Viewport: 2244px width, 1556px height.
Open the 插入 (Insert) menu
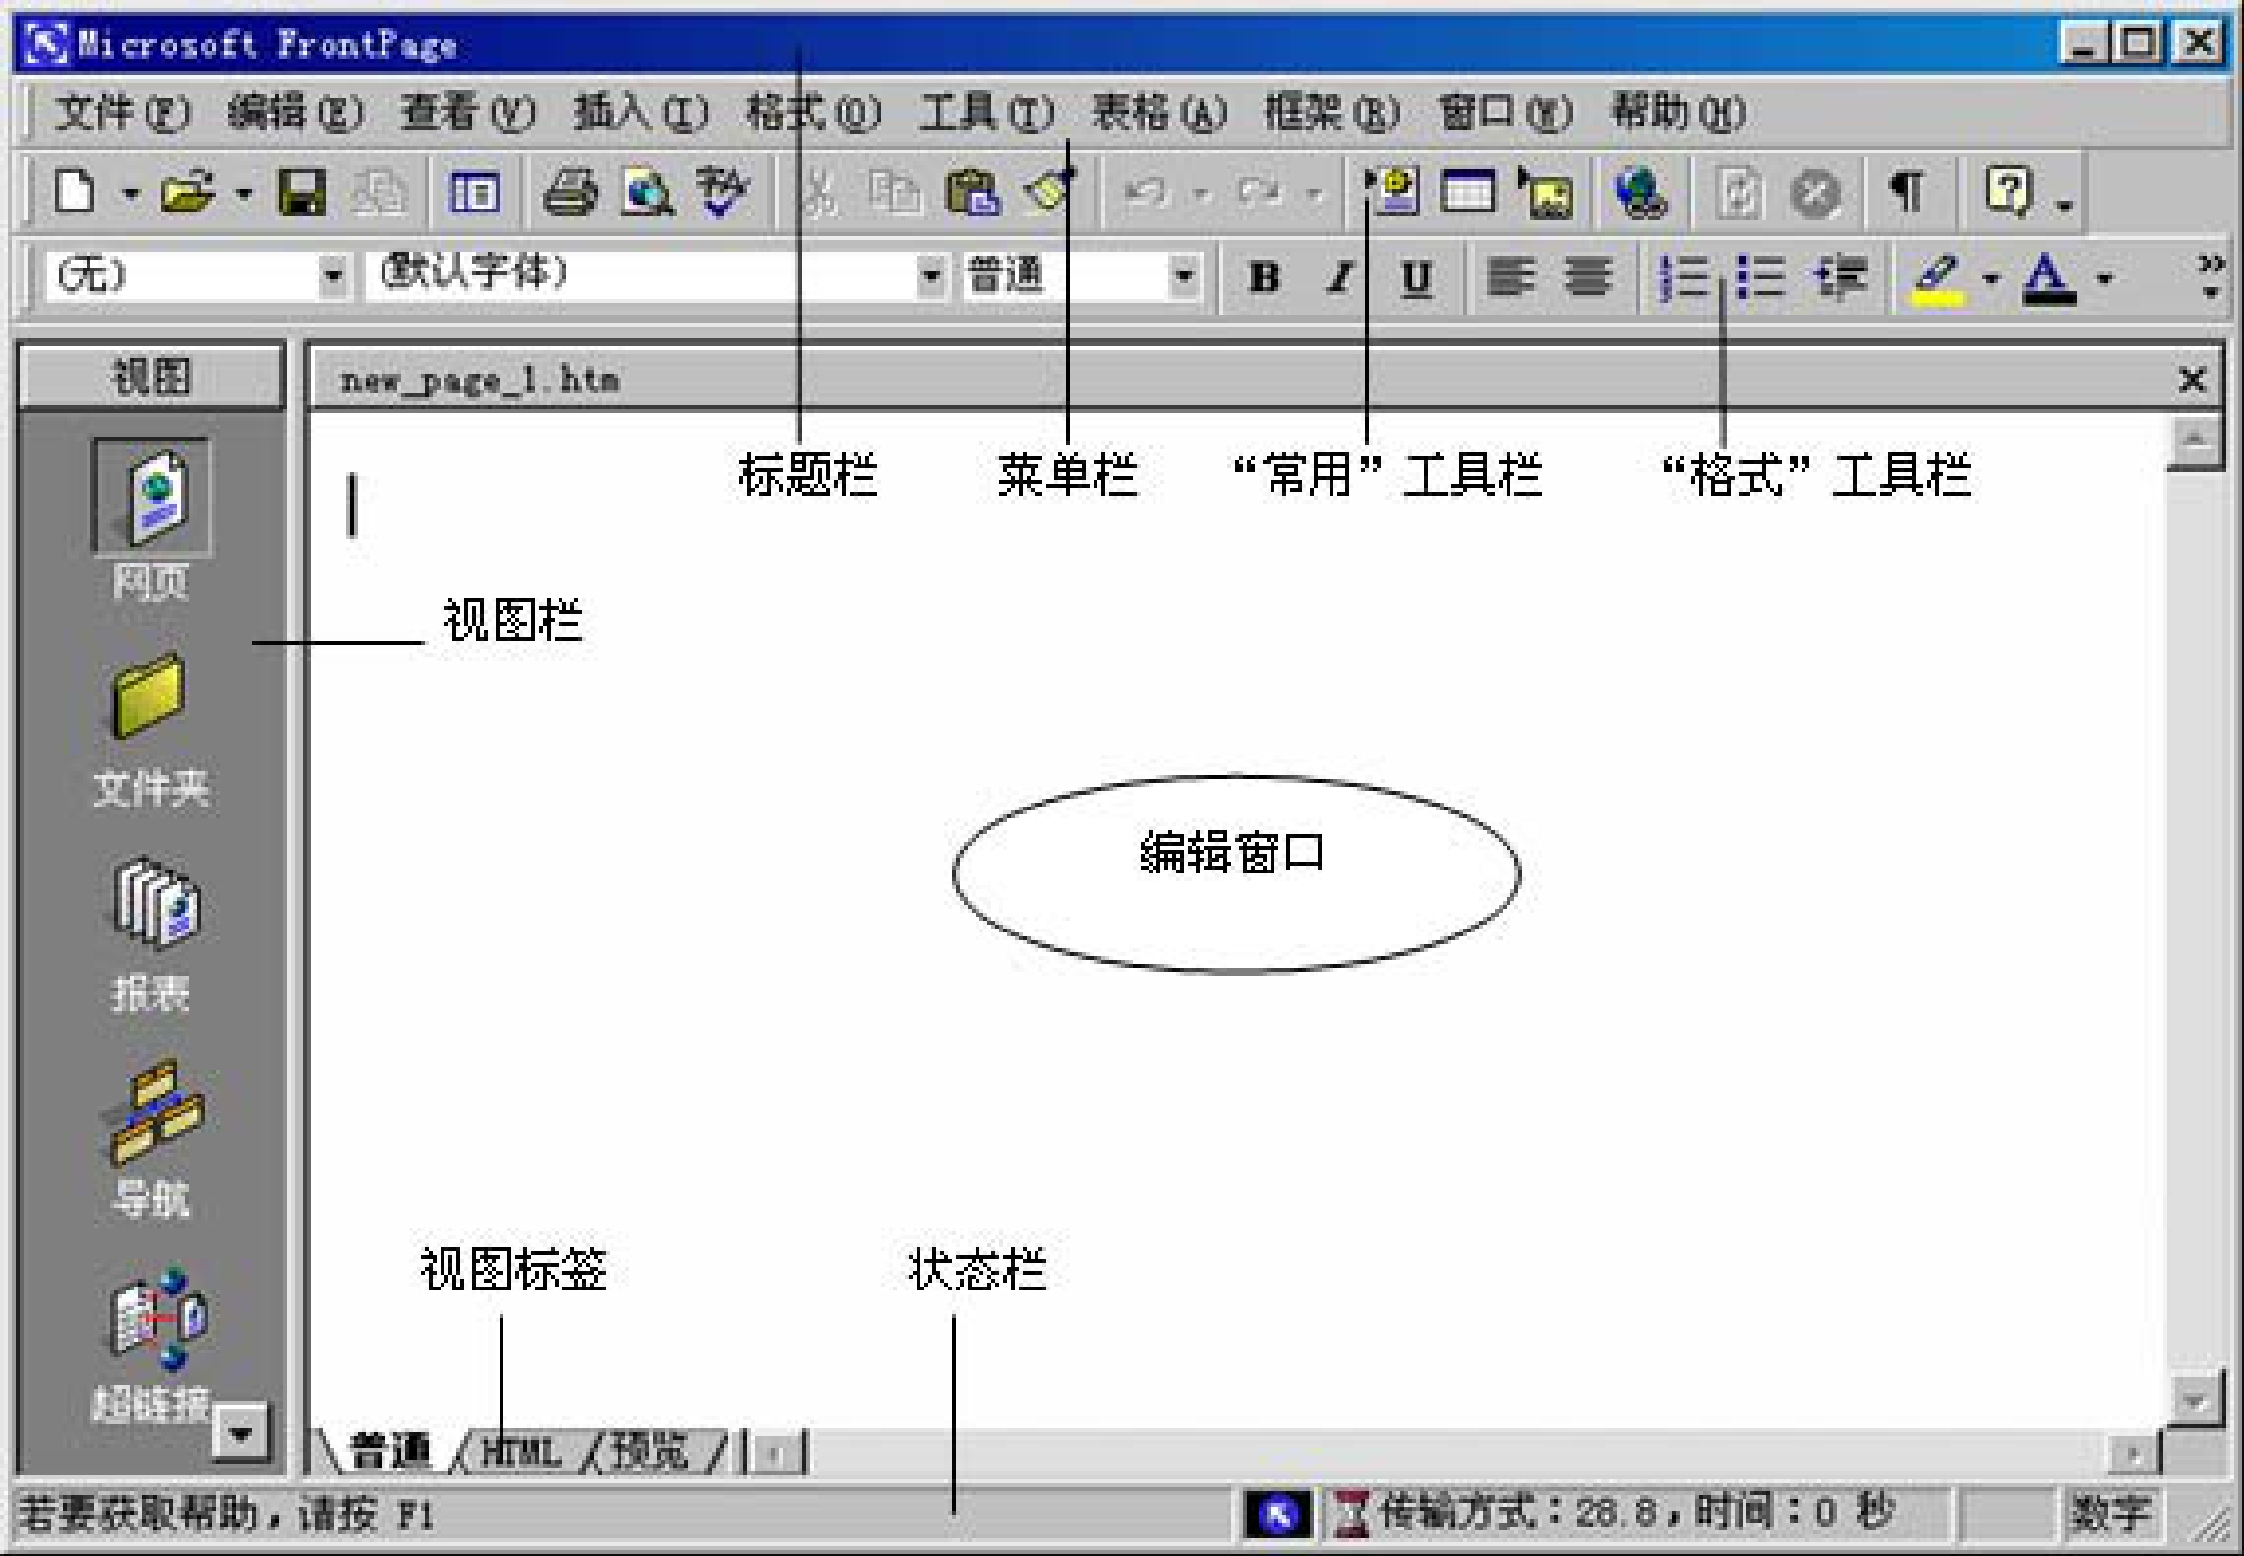640,112
